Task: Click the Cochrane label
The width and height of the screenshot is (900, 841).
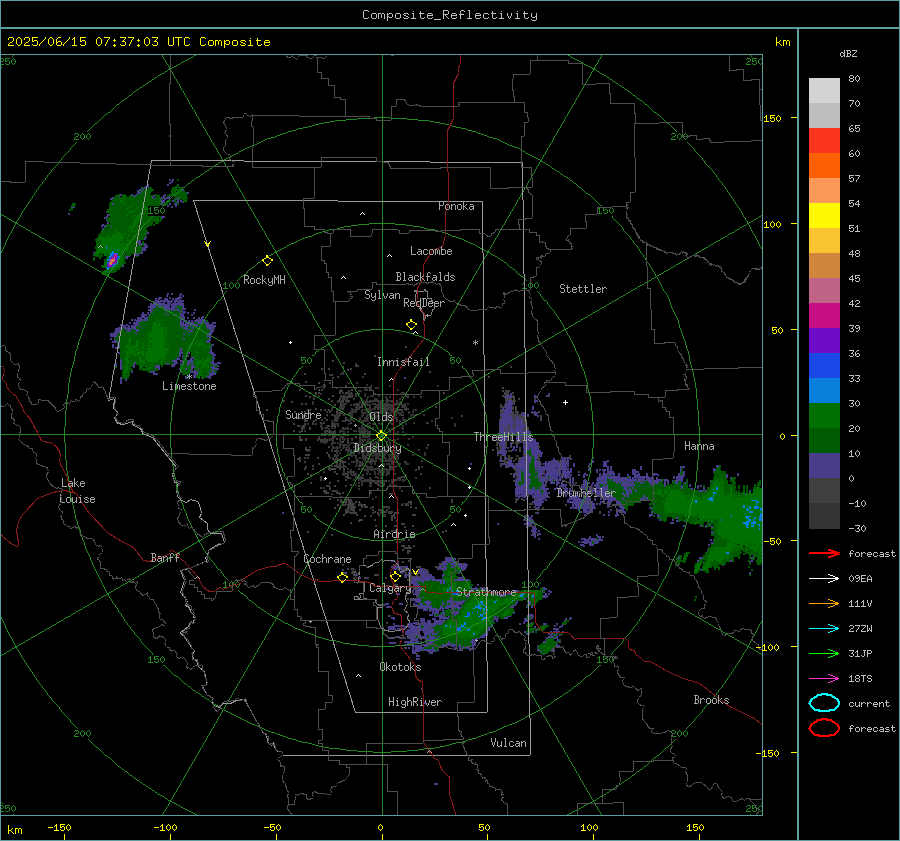Action: tap(327, 559)
